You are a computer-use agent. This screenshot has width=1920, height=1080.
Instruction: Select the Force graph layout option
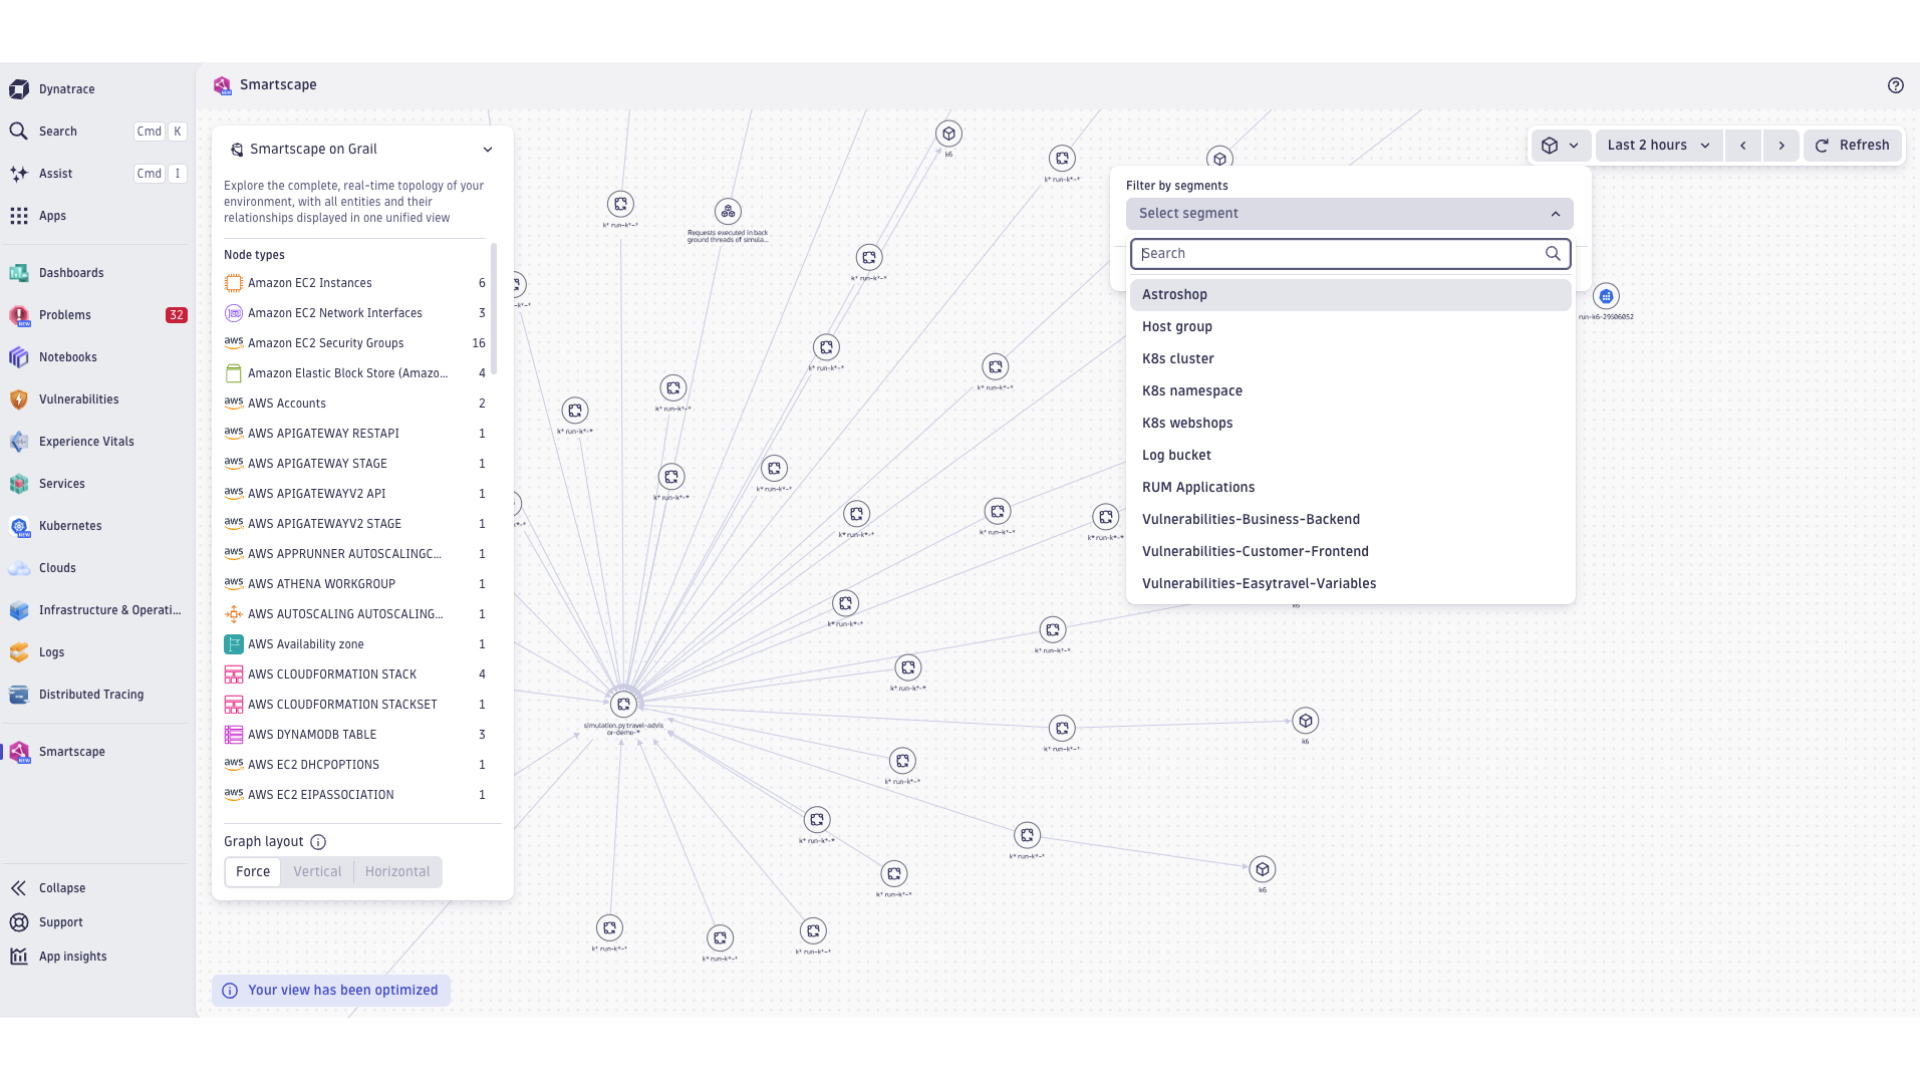click(252, 871)
